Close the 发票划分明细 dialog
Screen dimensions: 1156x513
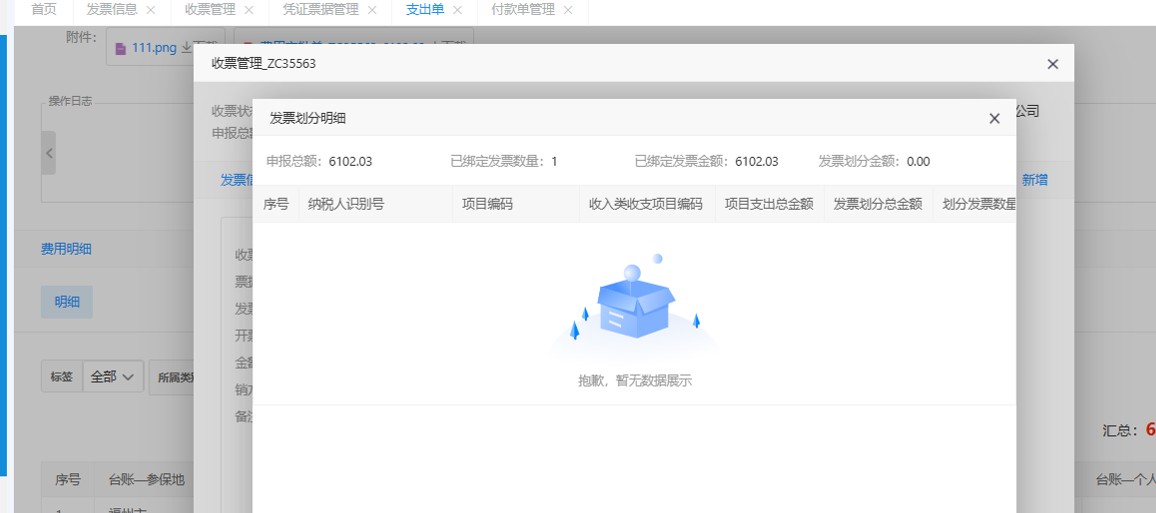994,119
